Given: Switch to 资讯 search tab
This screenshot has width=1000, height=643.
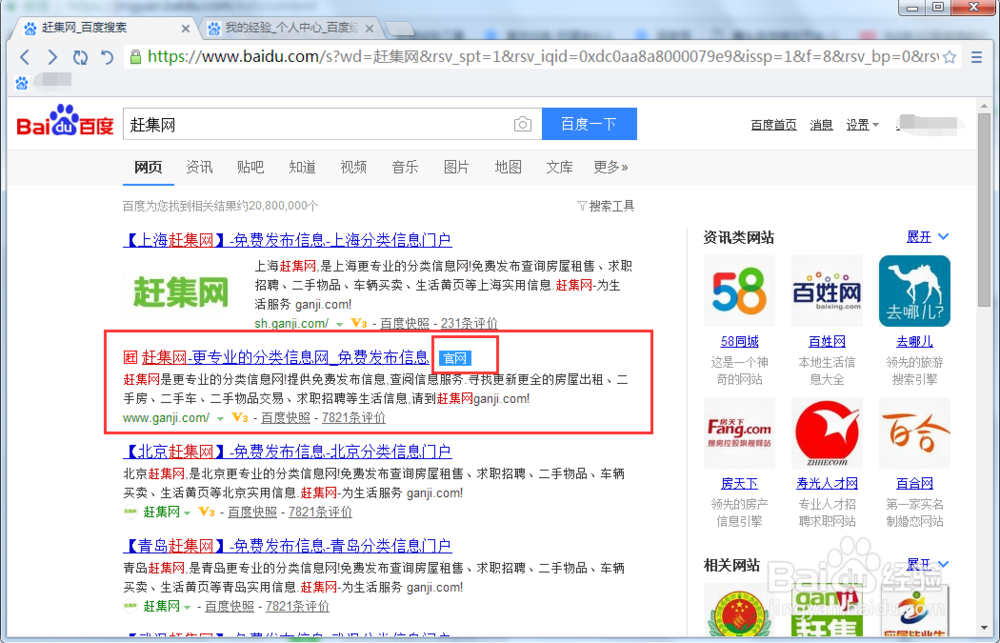Looking at the screenshot, I should [199, 167].
